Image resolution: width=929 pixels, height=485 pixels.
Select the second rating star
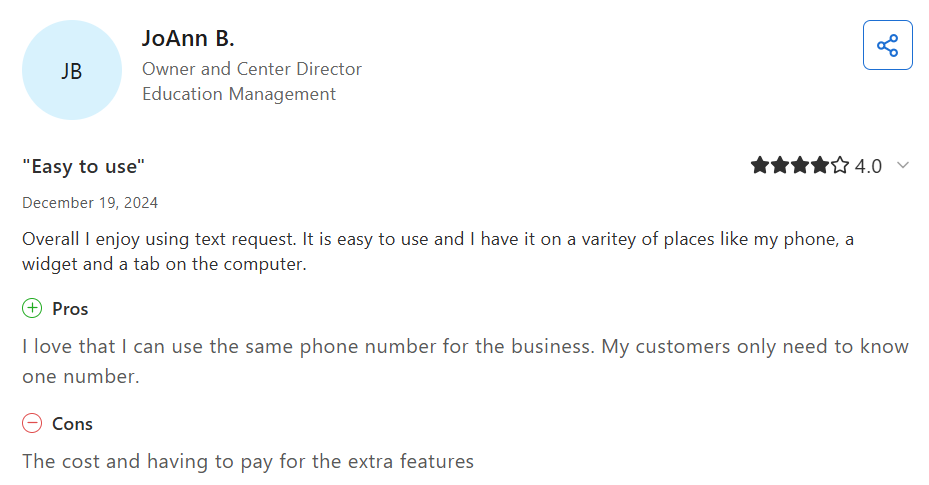tap(780, 165)
